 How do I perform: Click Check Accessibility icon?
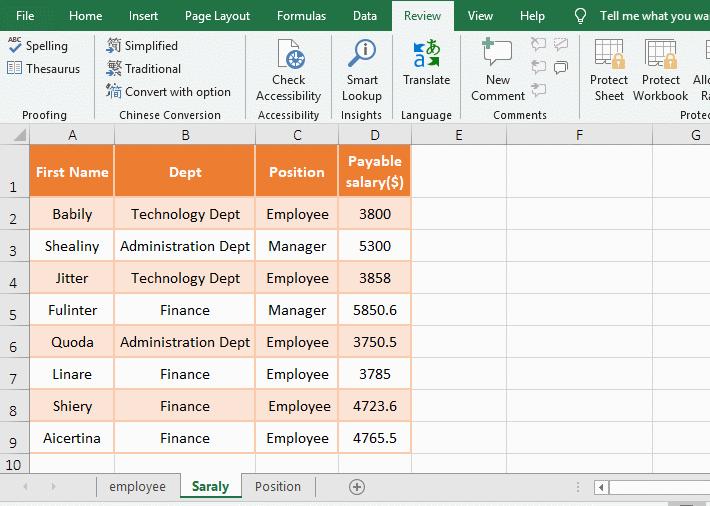pyautogui.click(x=288, y=70)
